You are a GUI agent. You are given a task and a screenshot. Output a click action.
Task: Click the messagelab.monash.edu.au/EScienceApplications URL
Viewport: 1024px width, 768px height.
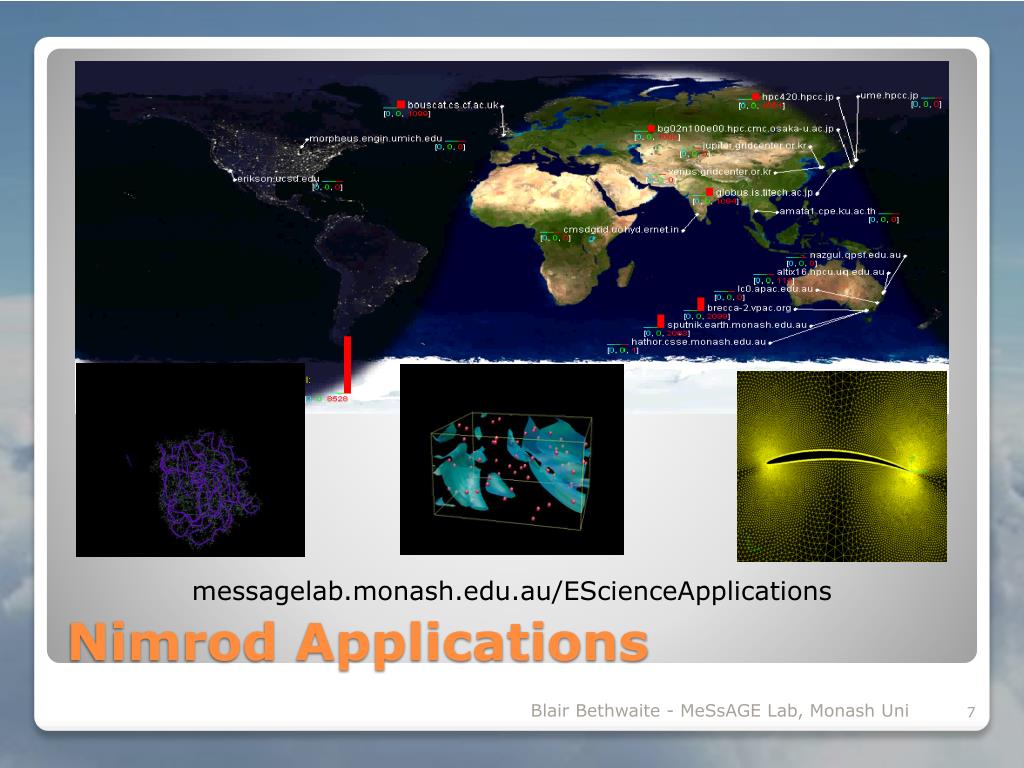tap(512, 591)
